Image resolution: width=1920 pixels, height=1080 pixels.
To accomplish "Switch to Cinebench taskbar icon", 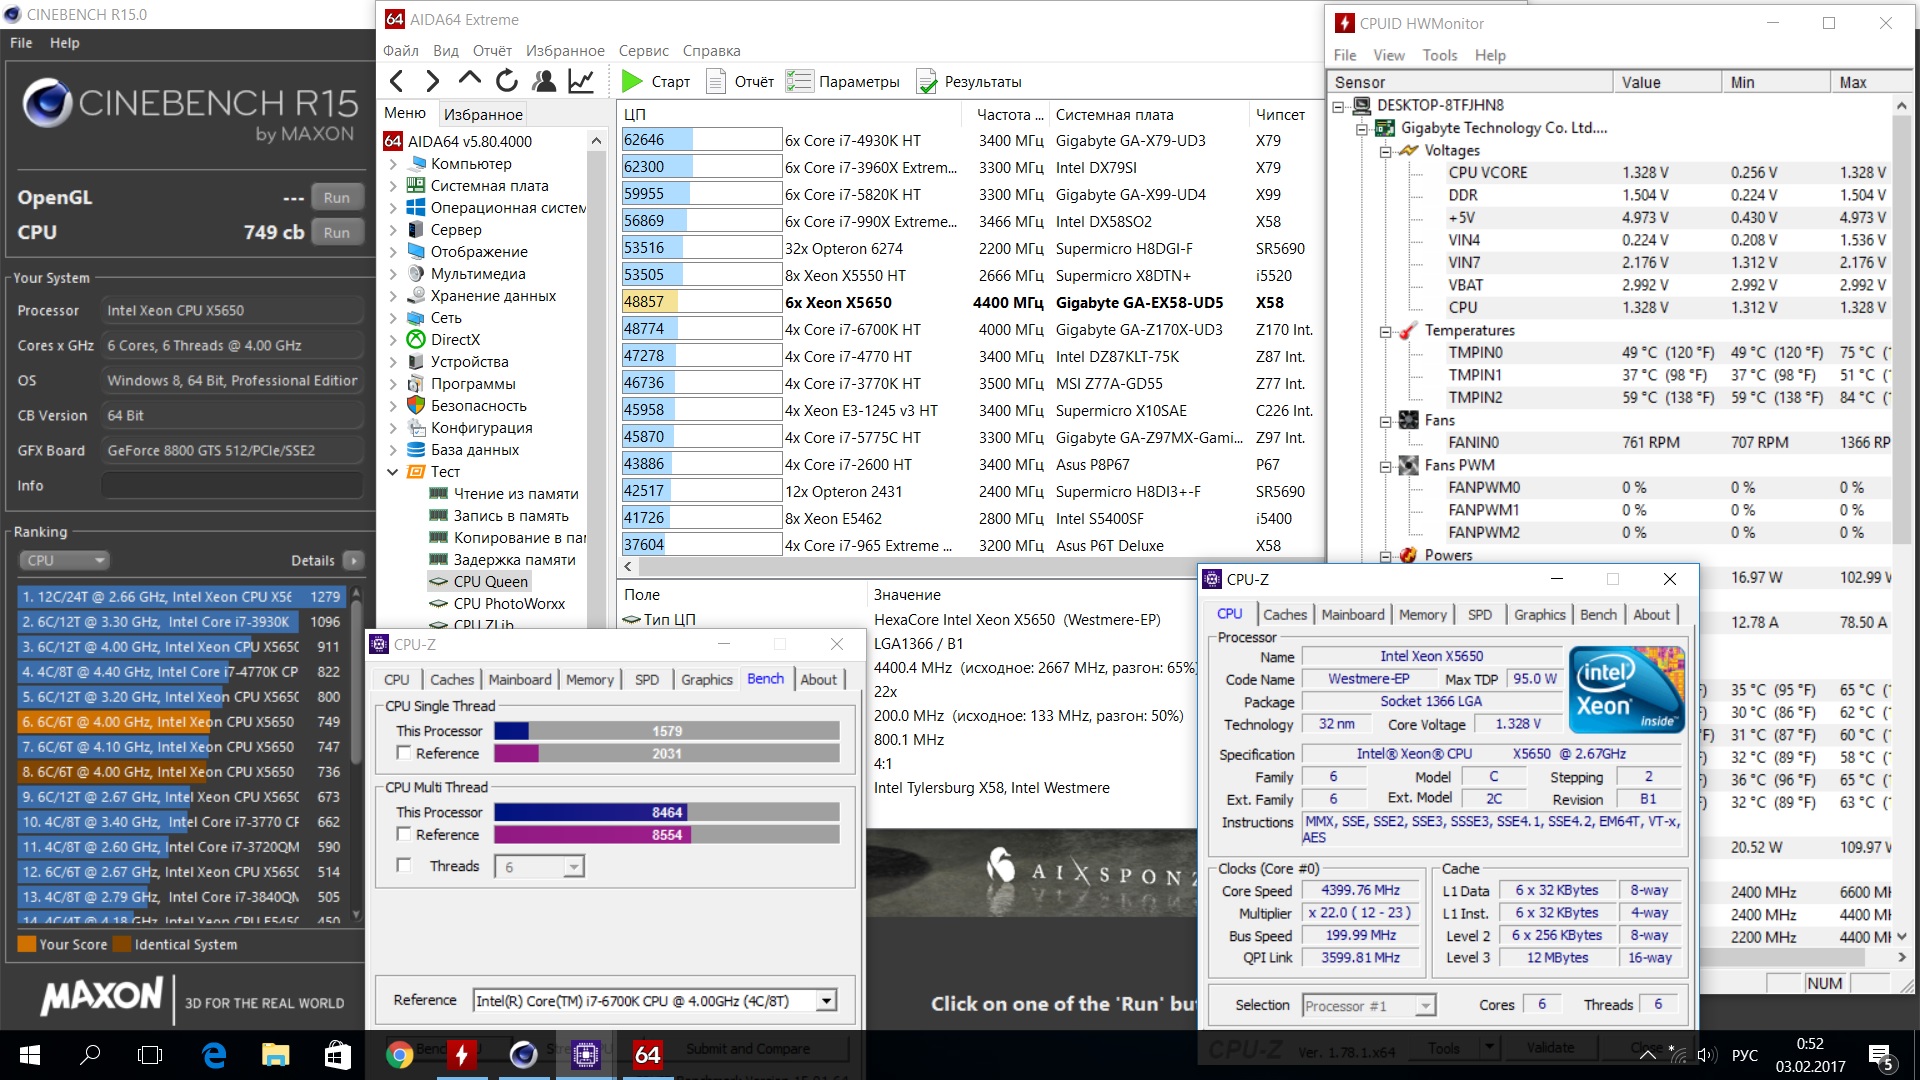I will pos(523,1055).
